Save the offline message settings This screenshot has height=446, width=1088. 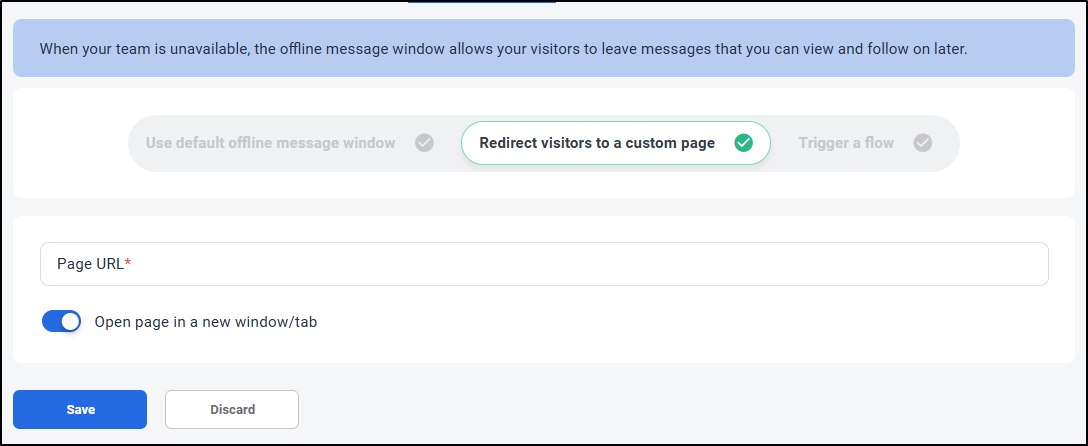[x=80, y=409]
